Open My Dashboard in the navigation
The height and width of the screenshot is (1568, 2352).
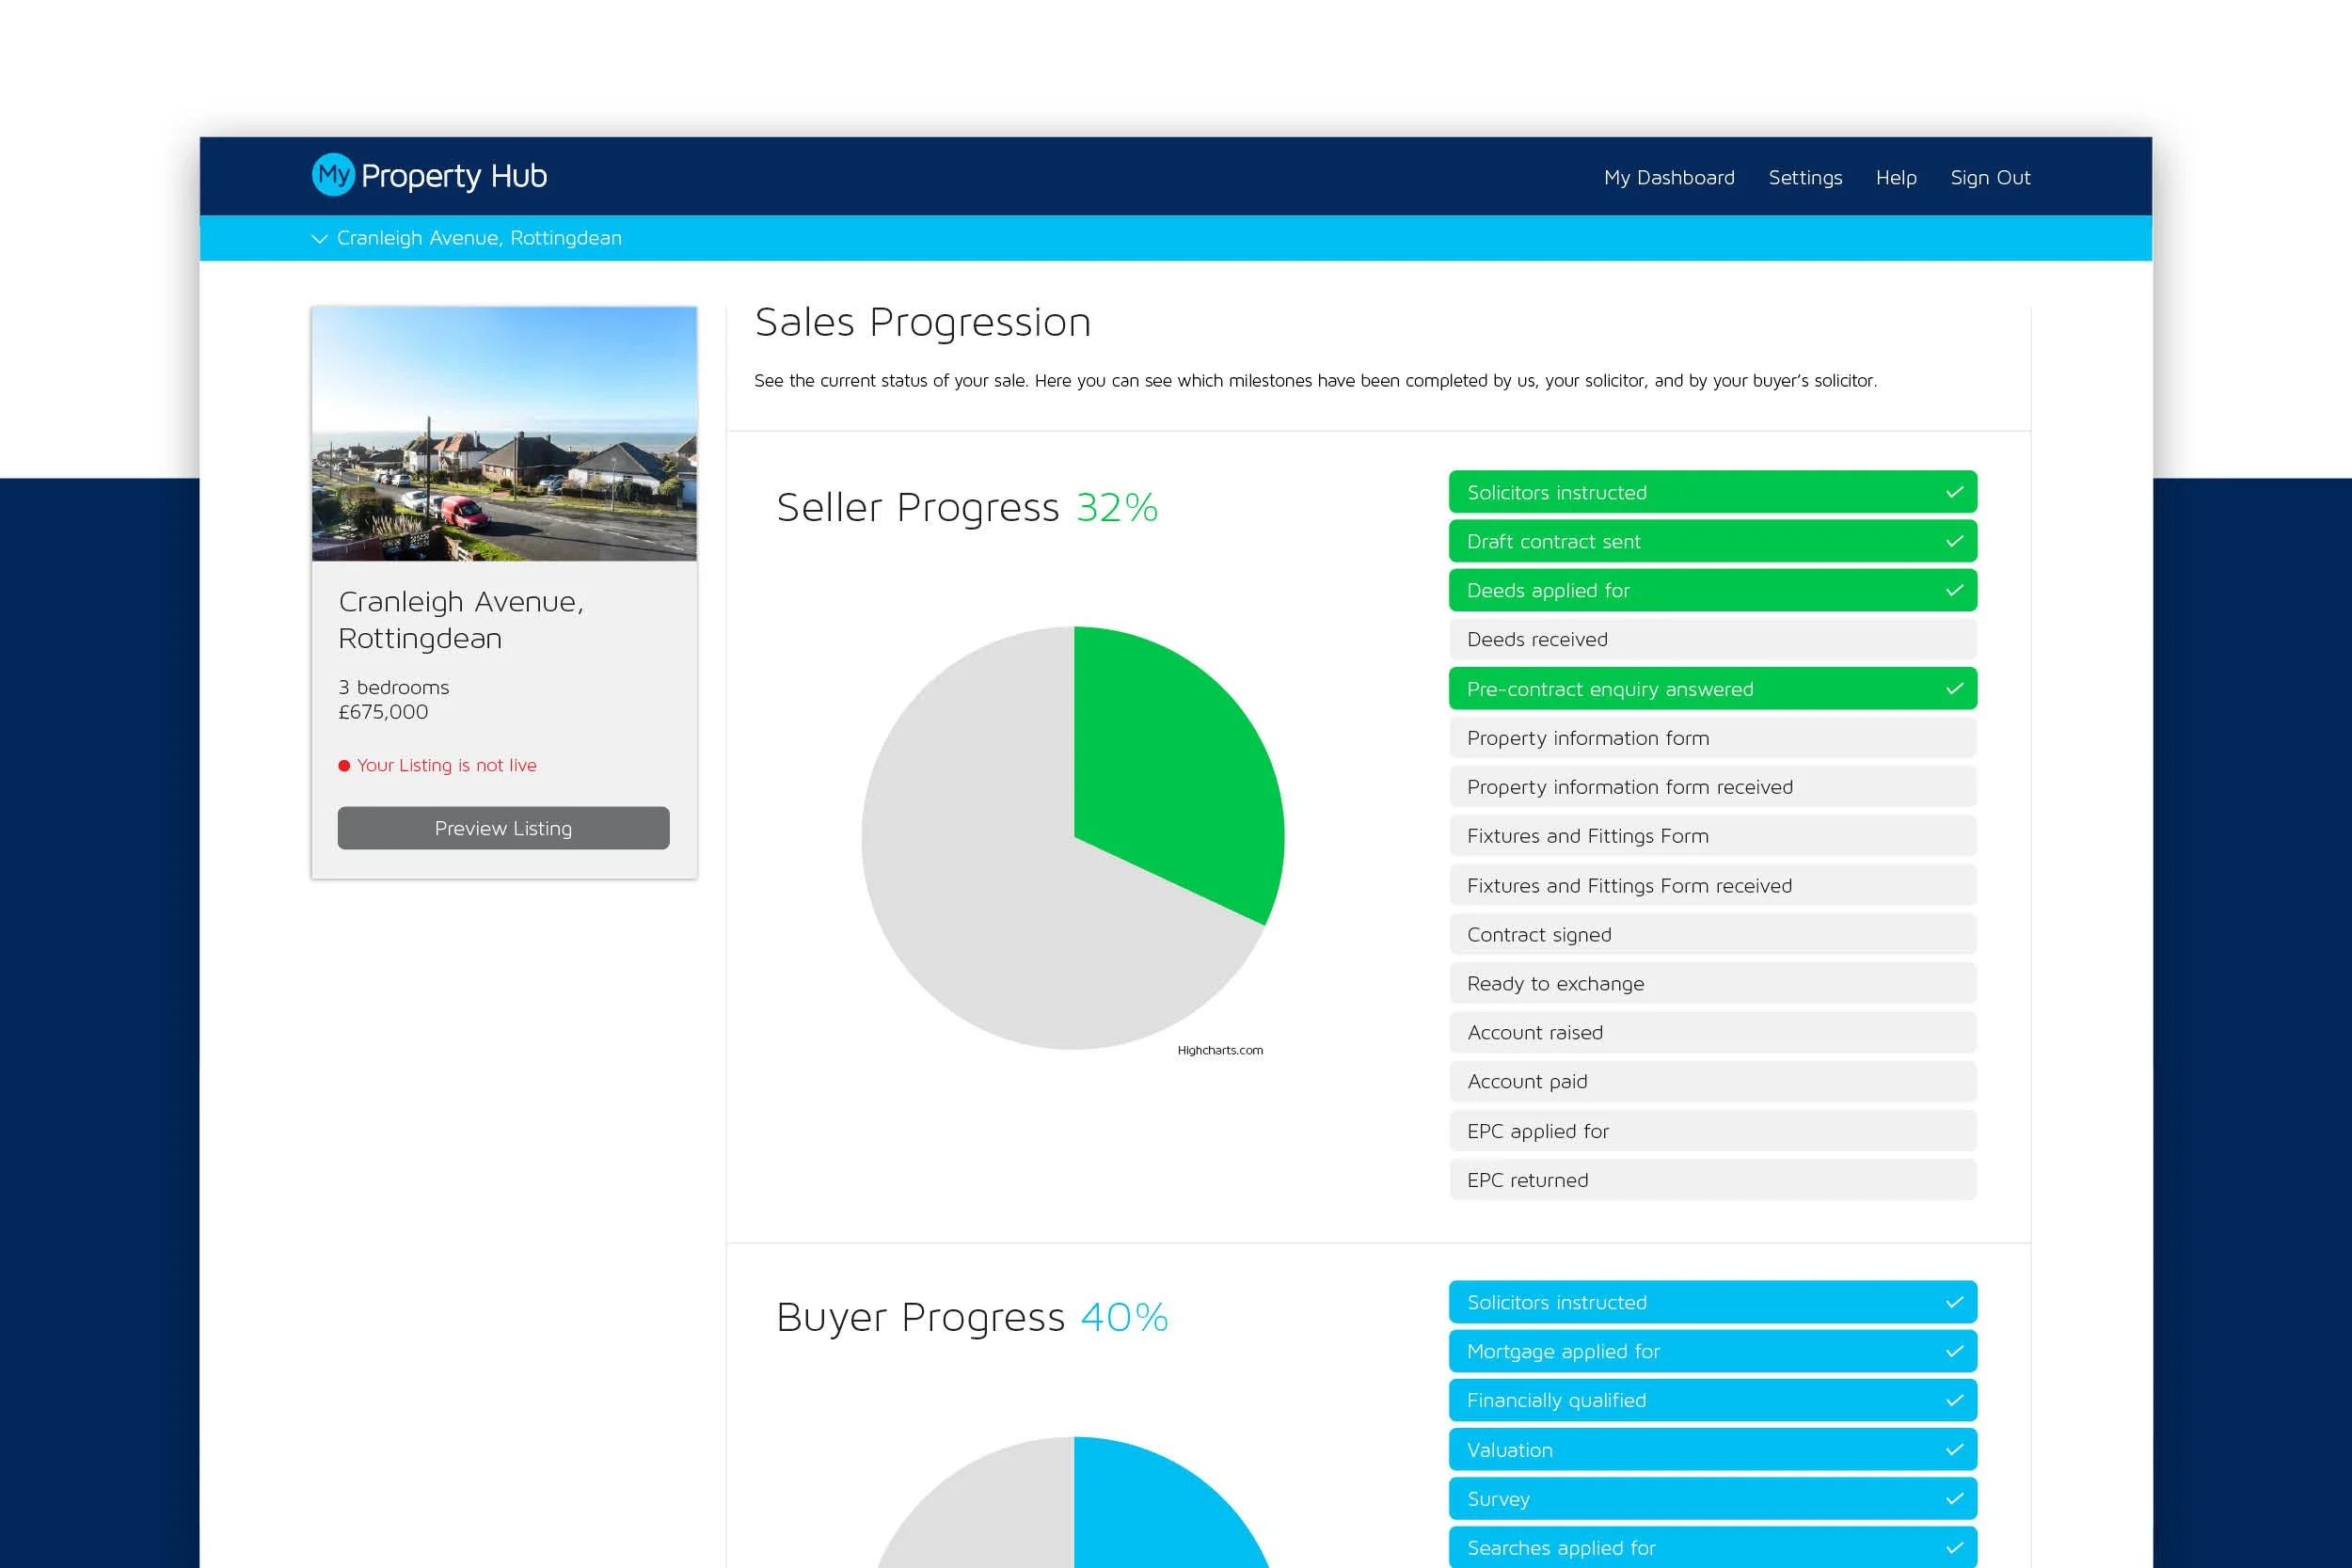(1669, 178)
